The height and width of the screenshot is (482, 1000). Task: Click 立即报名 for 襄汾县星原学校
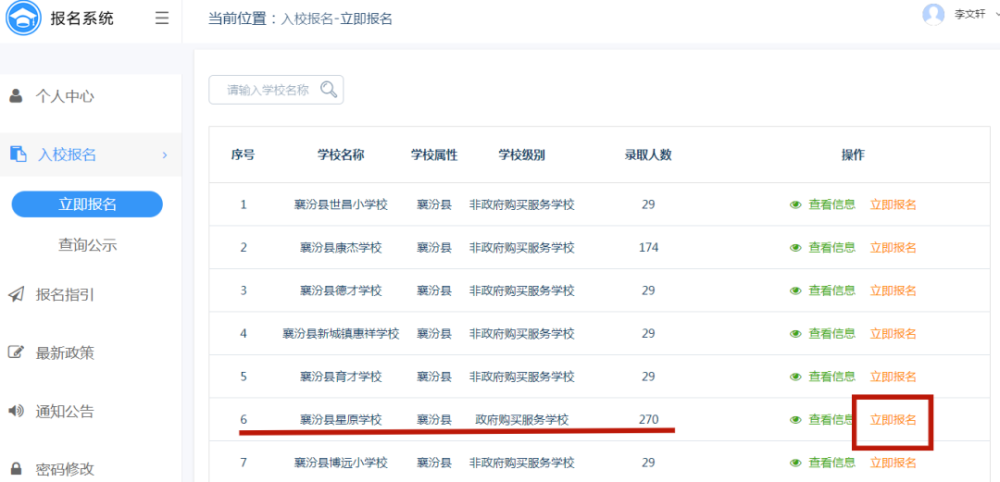coord(893,420)
